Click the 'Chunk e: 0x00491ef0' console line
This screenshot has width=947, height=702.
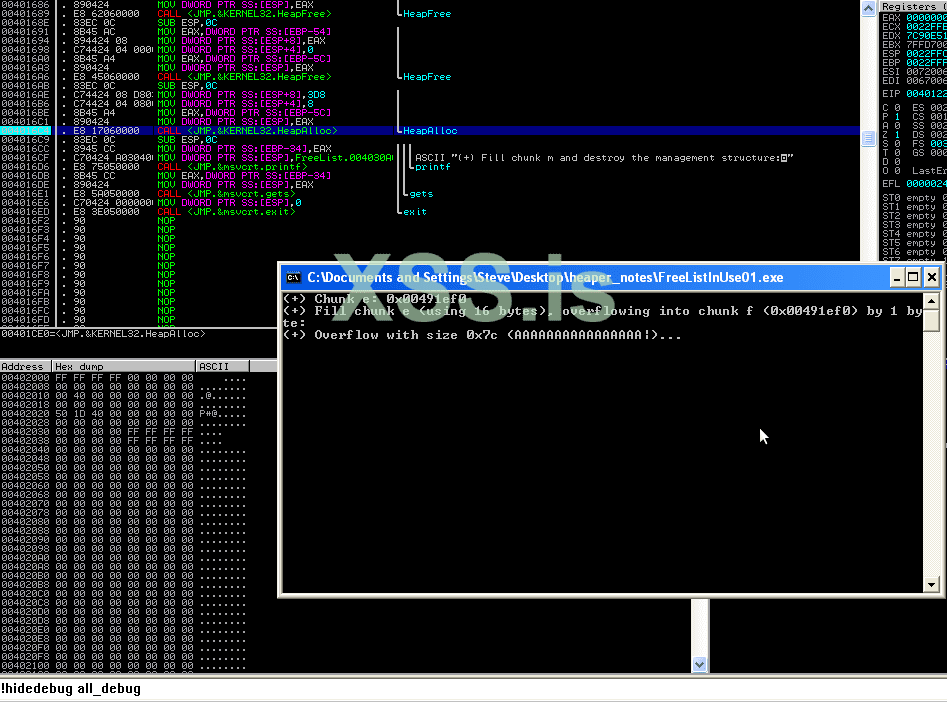[374, 299]
